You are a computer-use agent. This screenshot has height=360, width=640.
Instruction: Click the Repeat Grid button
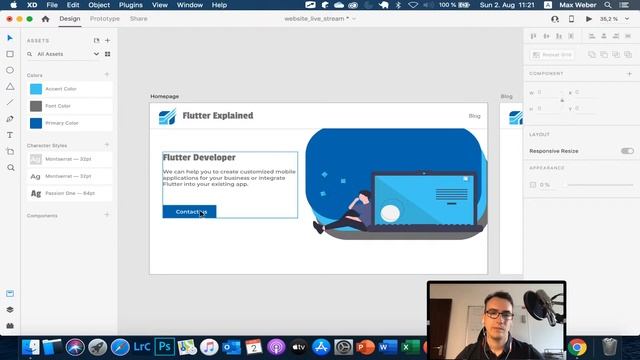tap(552, 55)
